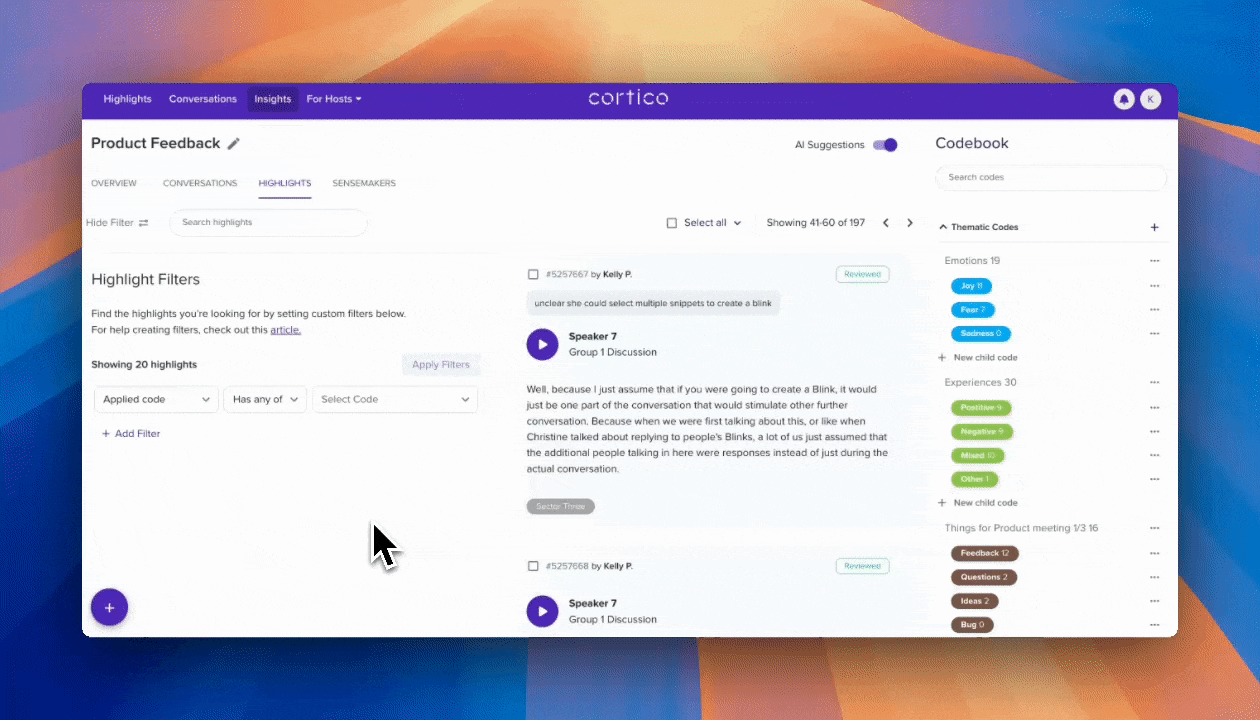Open Insights in top navigation
Viewport: 1260px width, 720px height.
tap(272, 99)
